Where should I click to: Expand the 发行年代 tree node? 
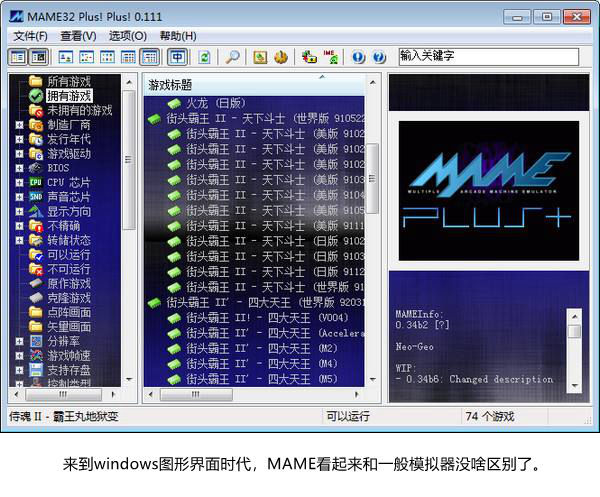click(19, 139)
